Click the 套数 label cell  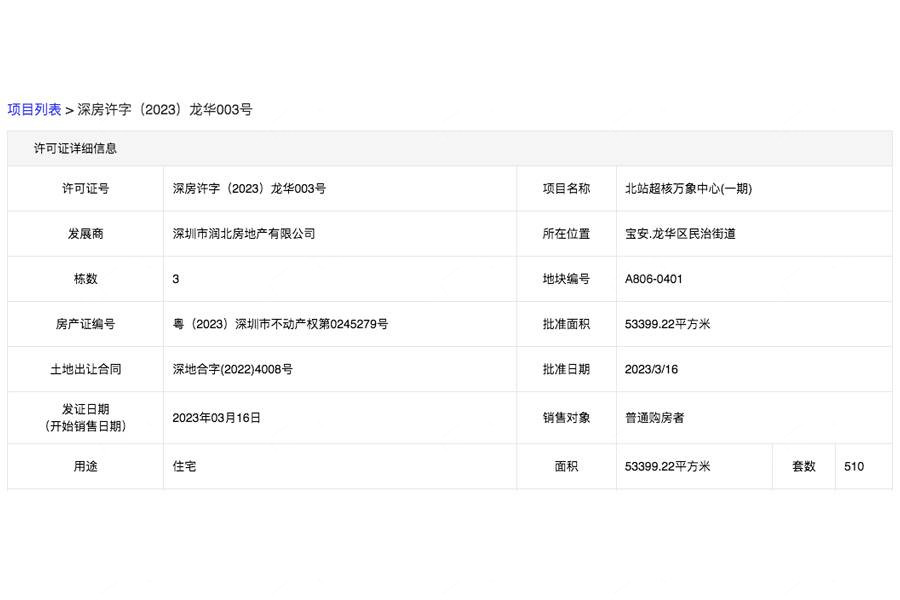804,466
